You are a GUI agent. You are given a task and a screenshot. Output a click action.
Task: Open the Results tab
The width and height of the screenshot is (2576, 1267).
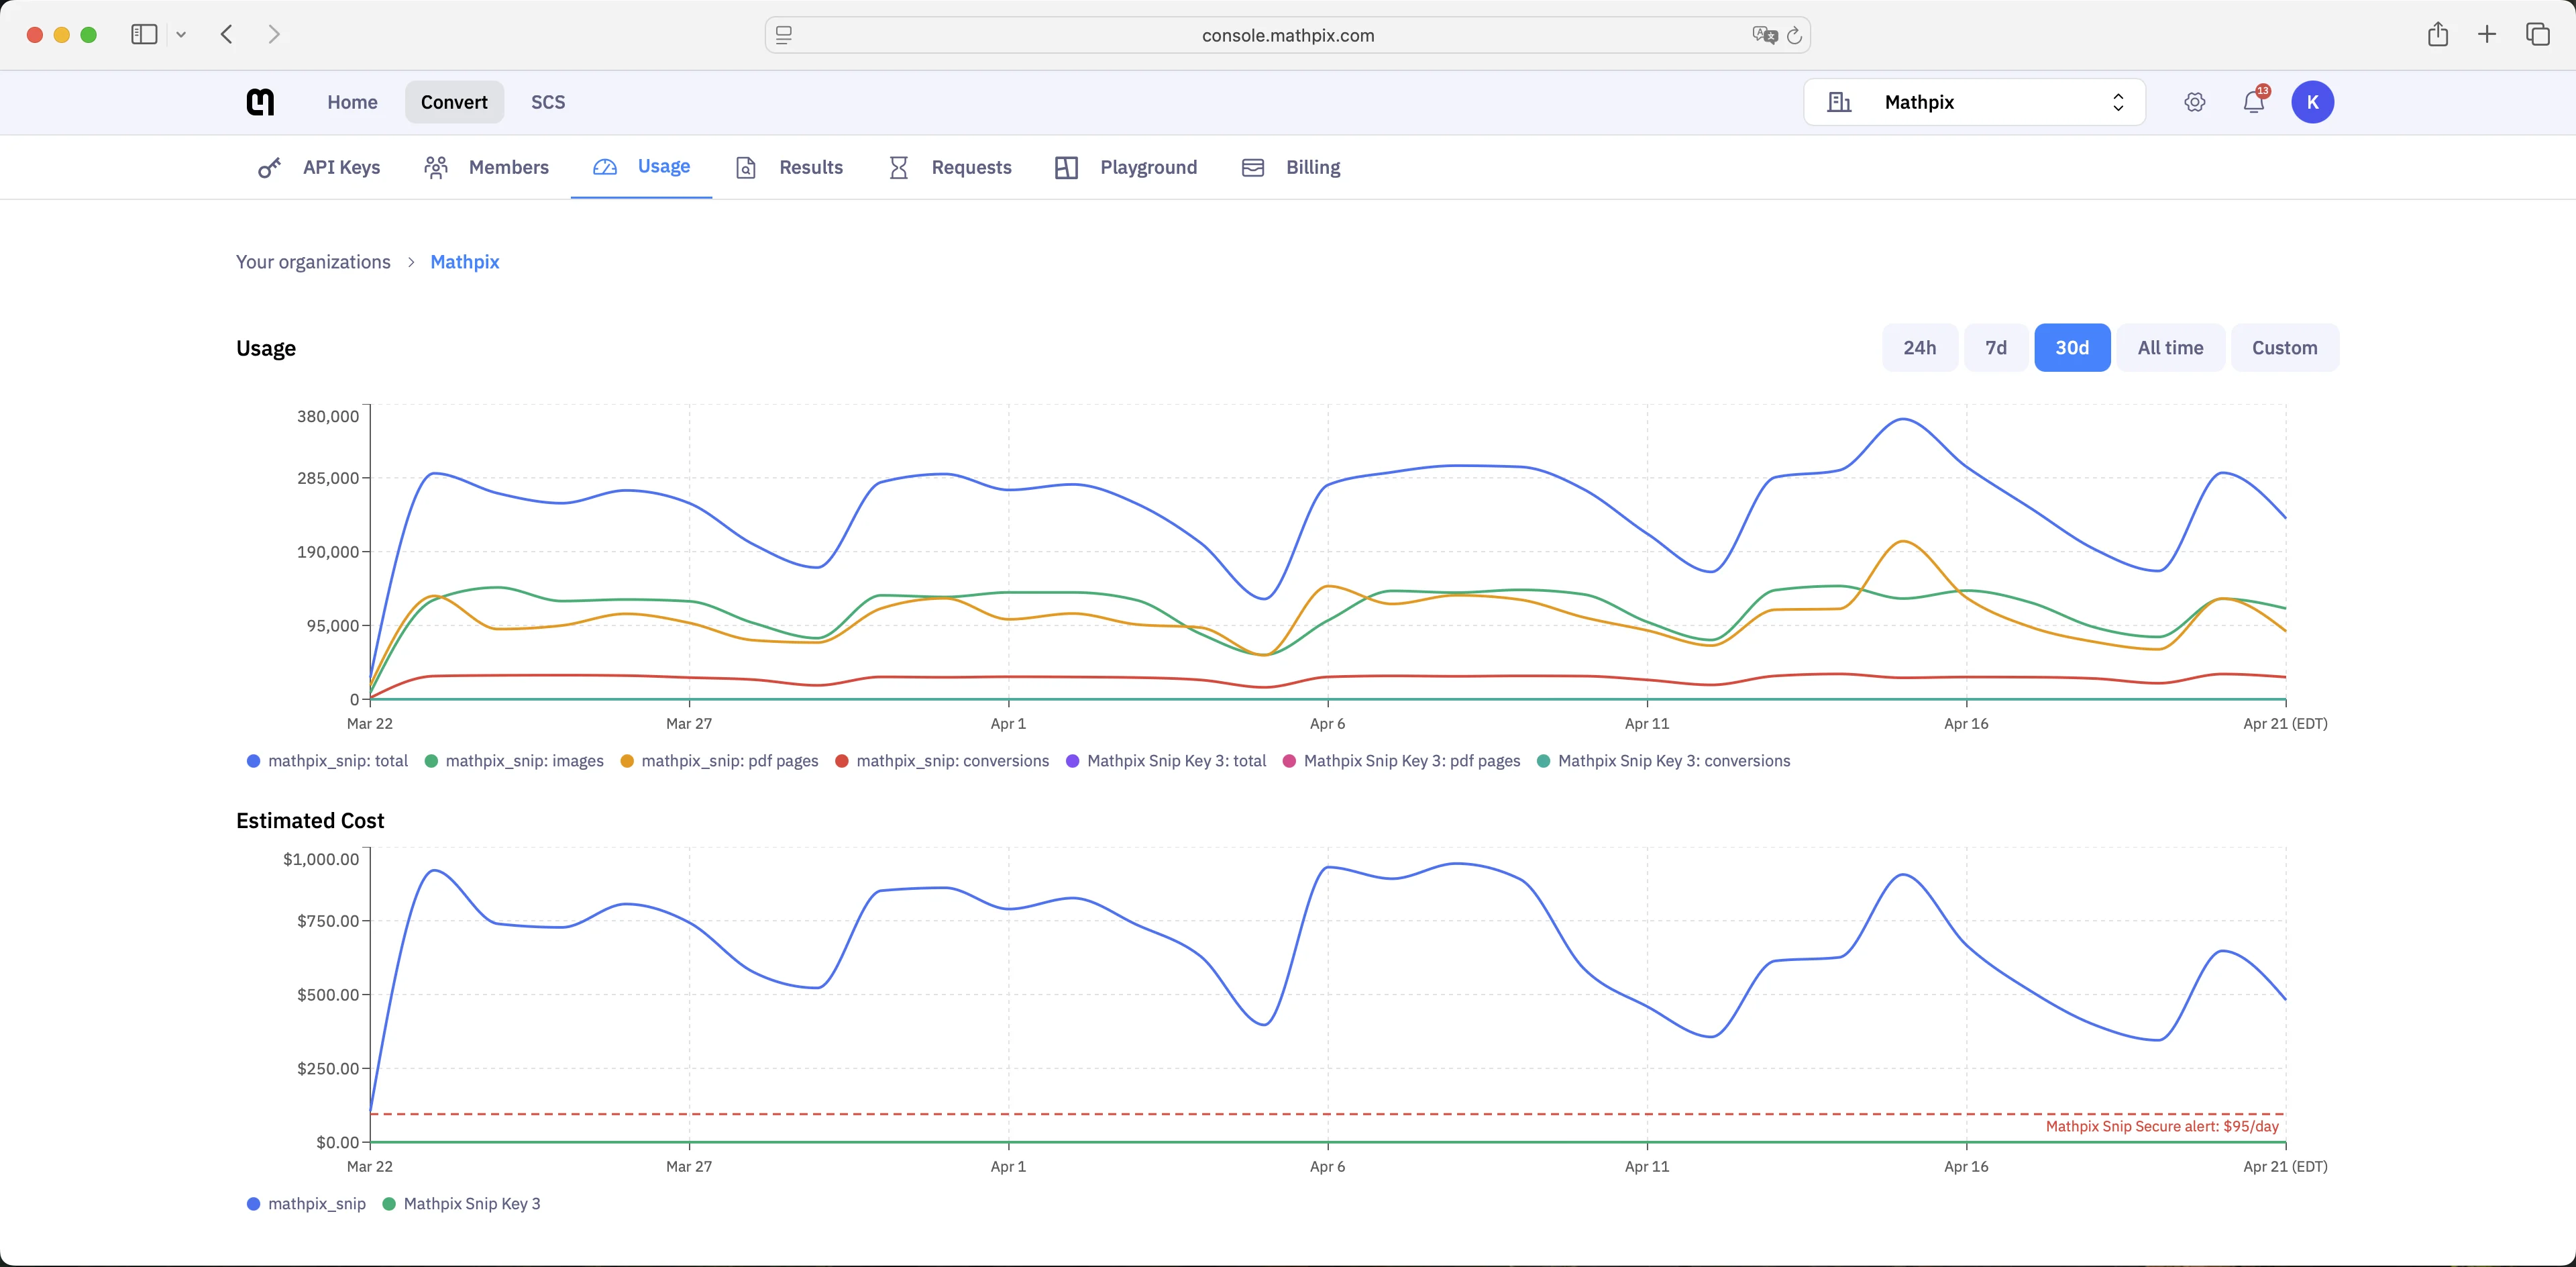789,168
